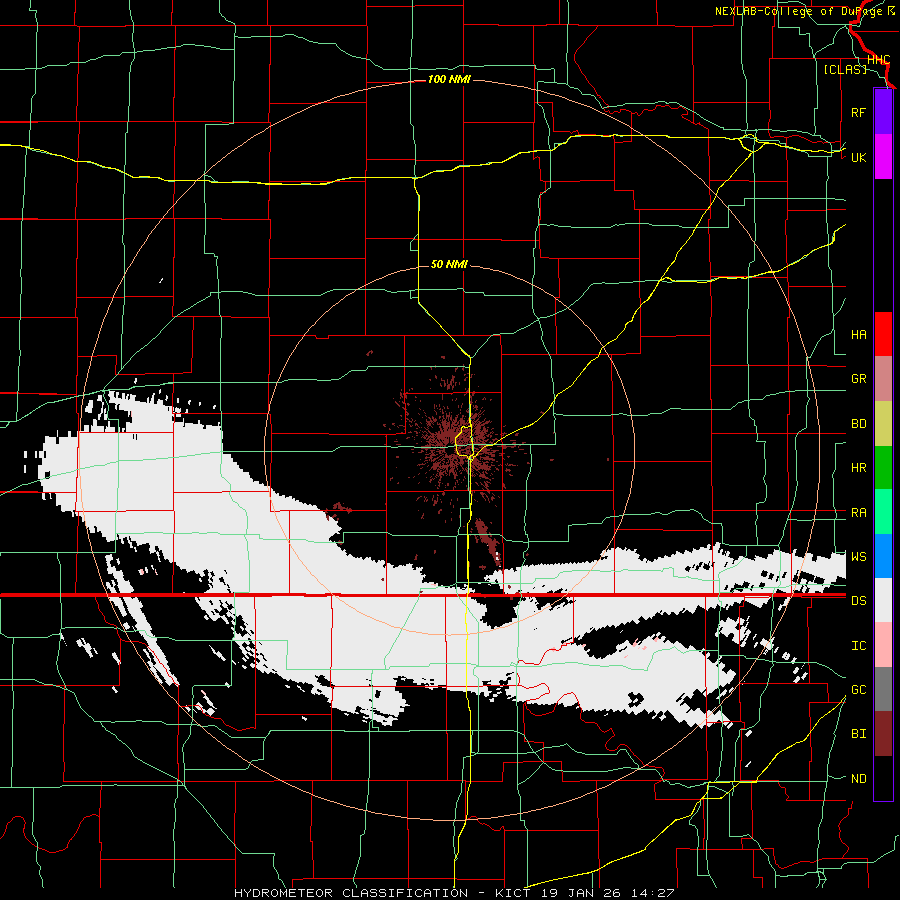900x900 pixels.
Task: Click the ND black legend swatch
Action: click(883, 778)
